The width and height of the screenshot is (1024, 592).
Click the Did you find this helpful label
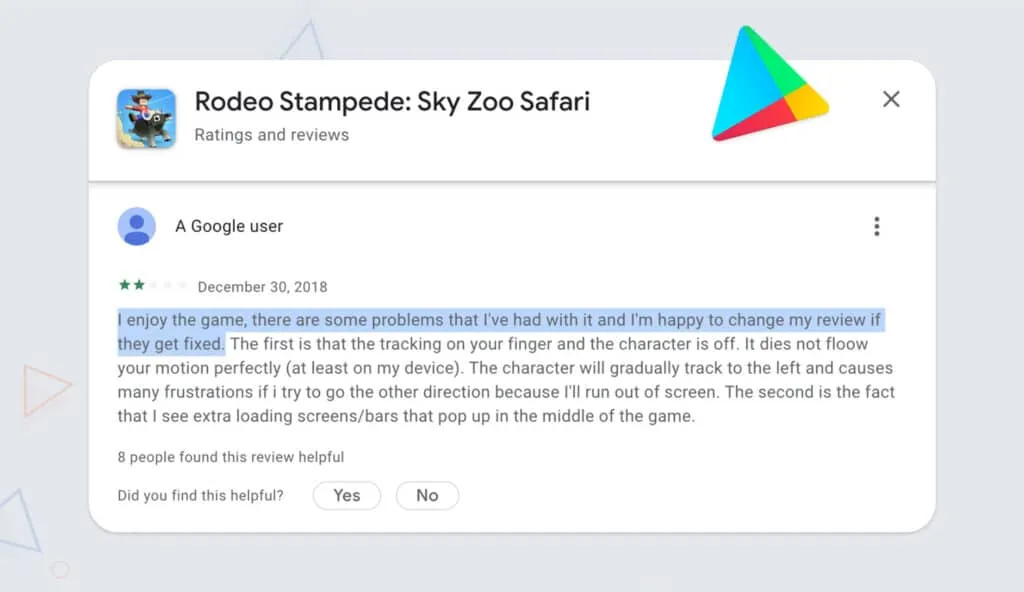coord(200,495)
